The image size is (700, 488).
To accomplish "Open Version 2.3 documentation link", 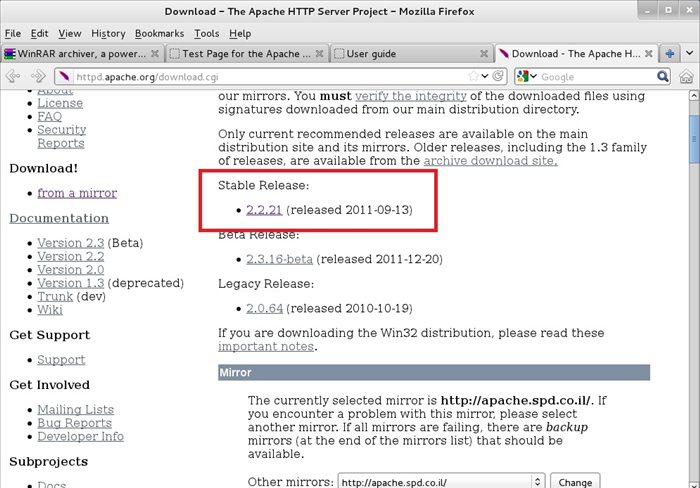I will 71,243.
